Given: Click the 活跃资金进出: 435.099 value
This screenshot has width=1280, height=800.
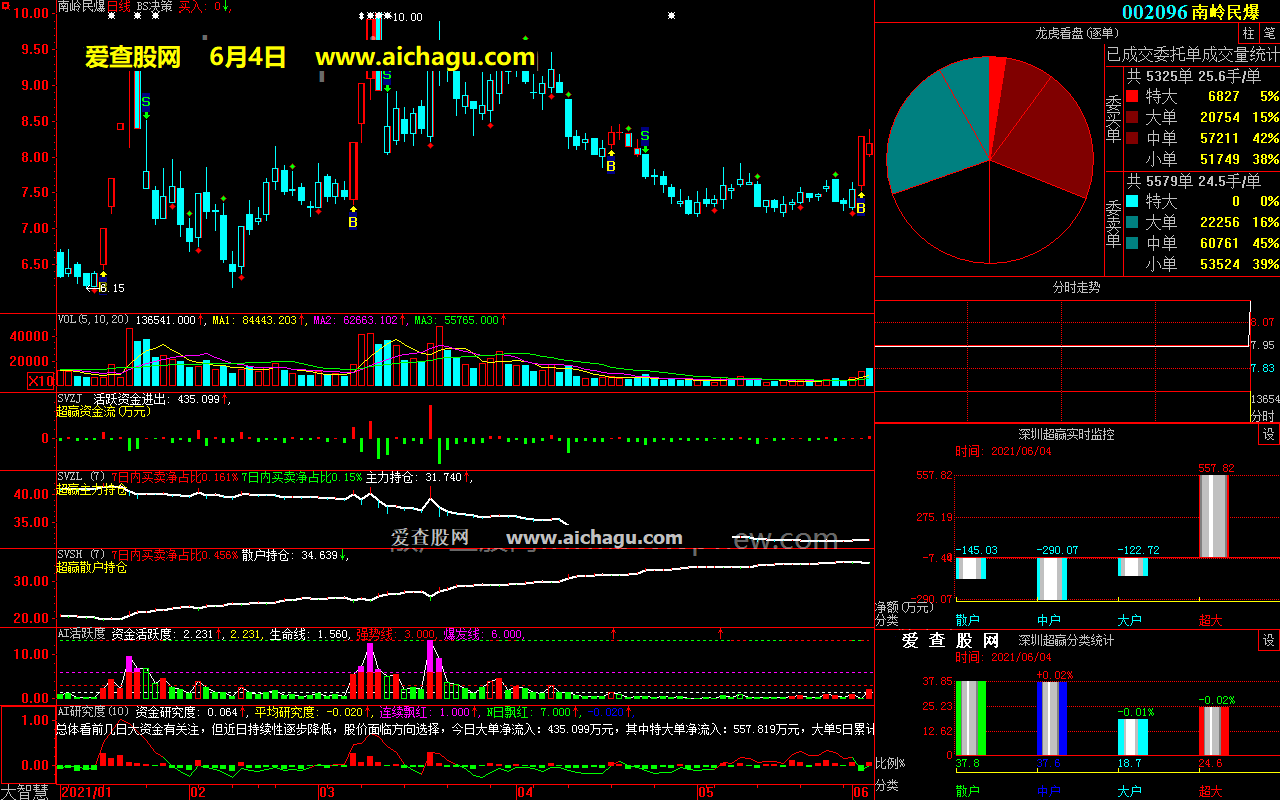Looking at the screenshot, I should 163,398.
